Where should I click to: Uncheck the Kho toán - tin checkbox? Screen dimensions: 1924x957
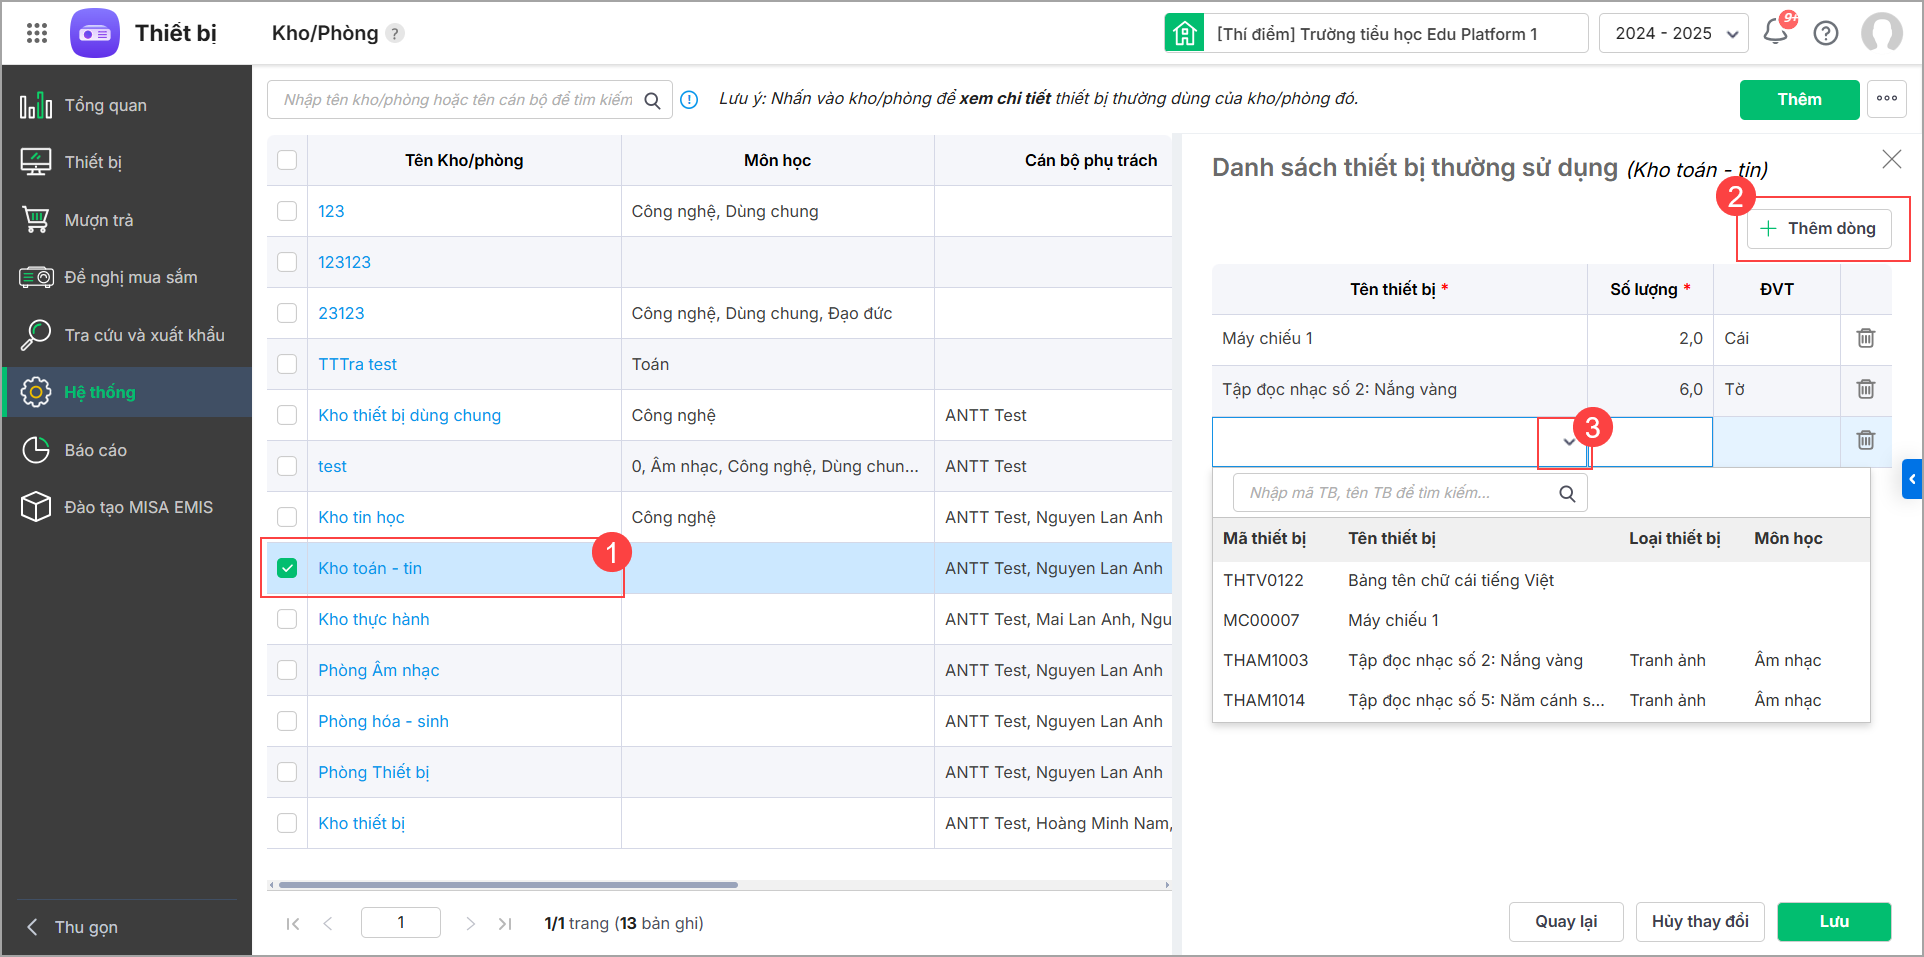(287, 568)
